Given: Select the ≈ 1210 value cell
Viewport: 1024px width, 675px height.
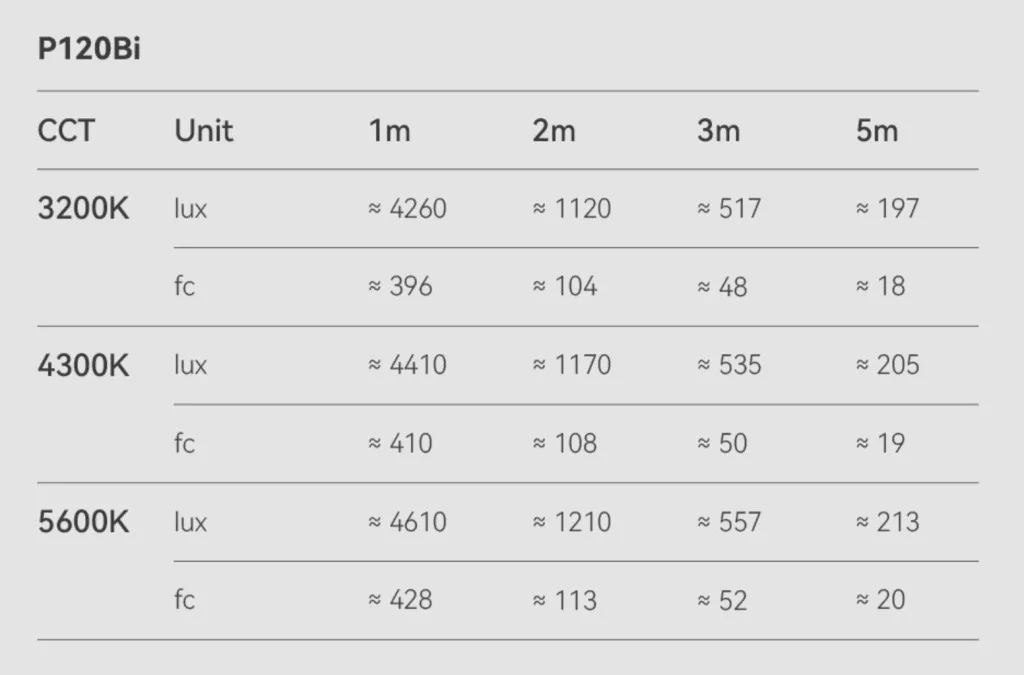Looking at the screenshot, I should pos(571,522).
